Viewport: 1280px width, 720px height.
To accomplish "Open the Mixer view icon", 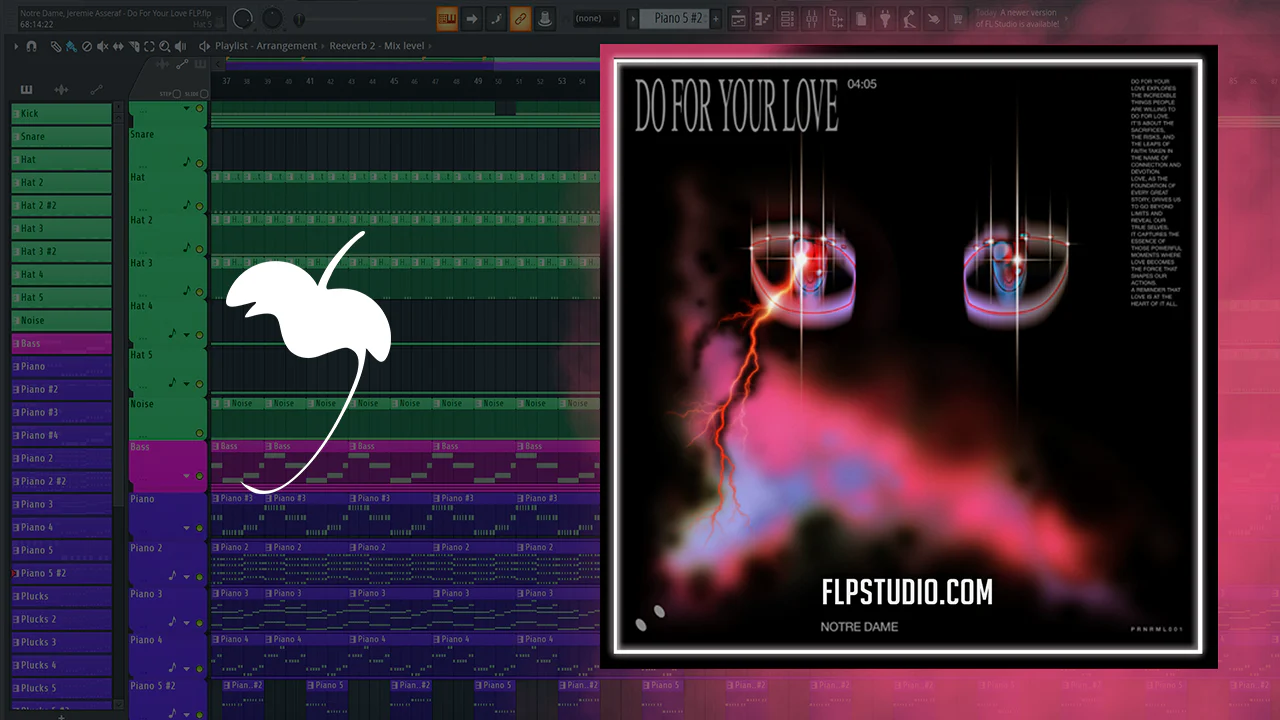I will coord(812,18).
